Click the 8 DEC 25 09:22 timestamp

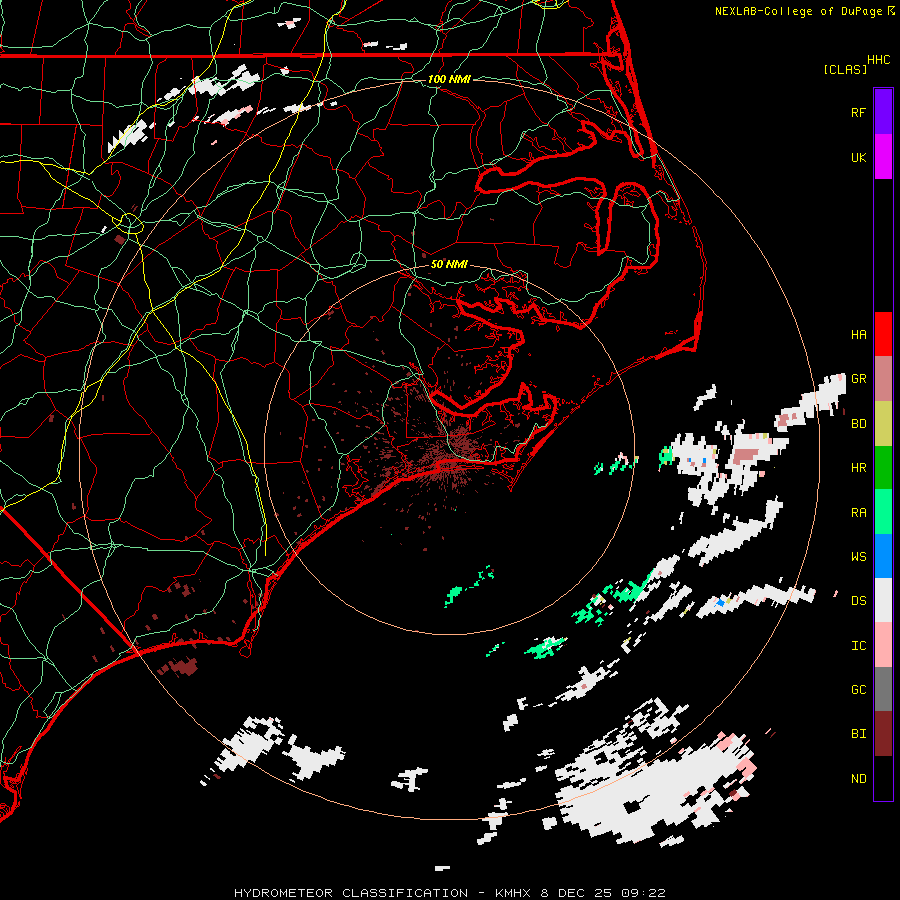[x=603, y=893]
